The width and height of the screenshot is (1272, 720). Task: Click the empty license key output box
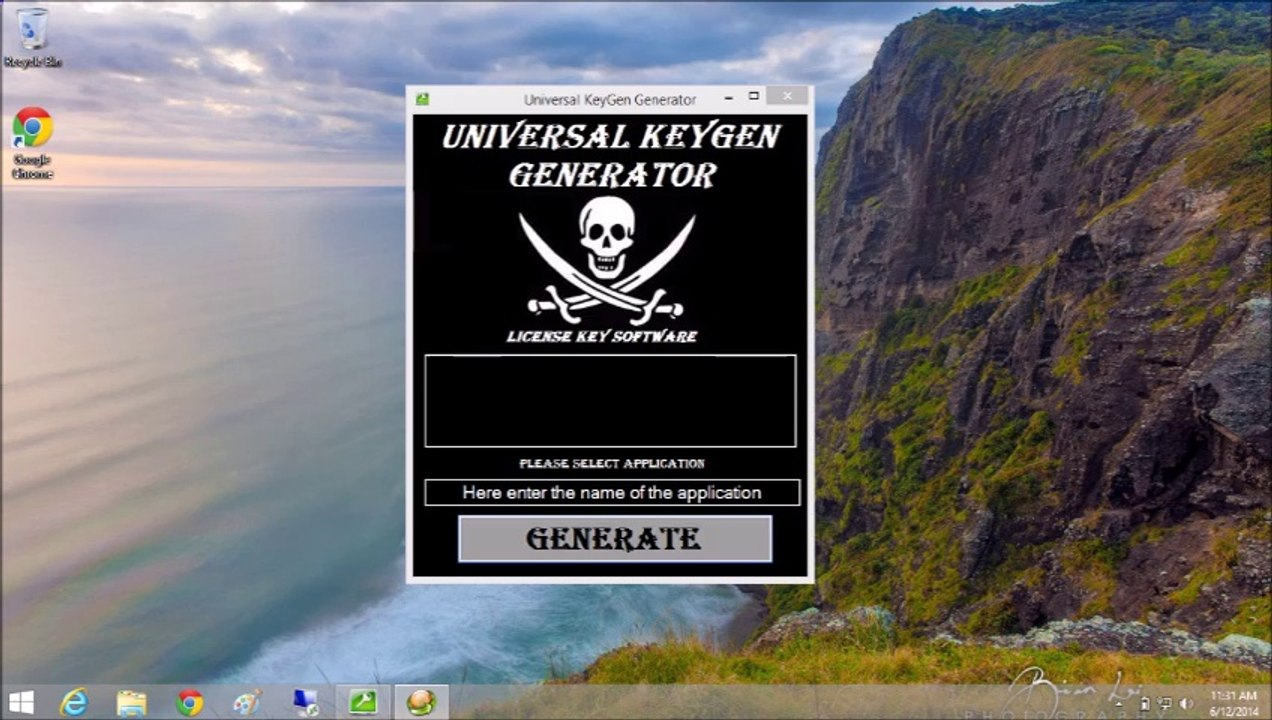point(610,400)
